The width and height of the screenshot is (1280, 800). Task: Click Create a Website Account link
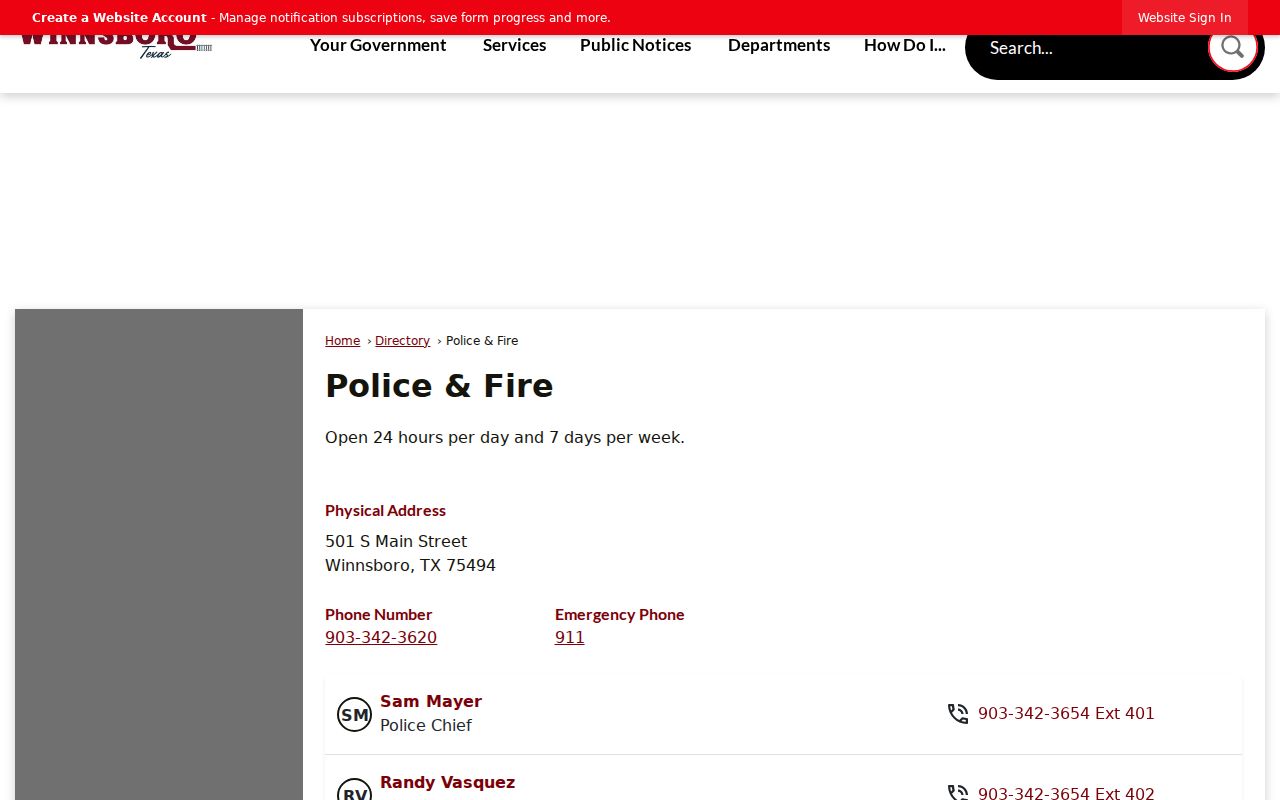[x=119, y=17]
